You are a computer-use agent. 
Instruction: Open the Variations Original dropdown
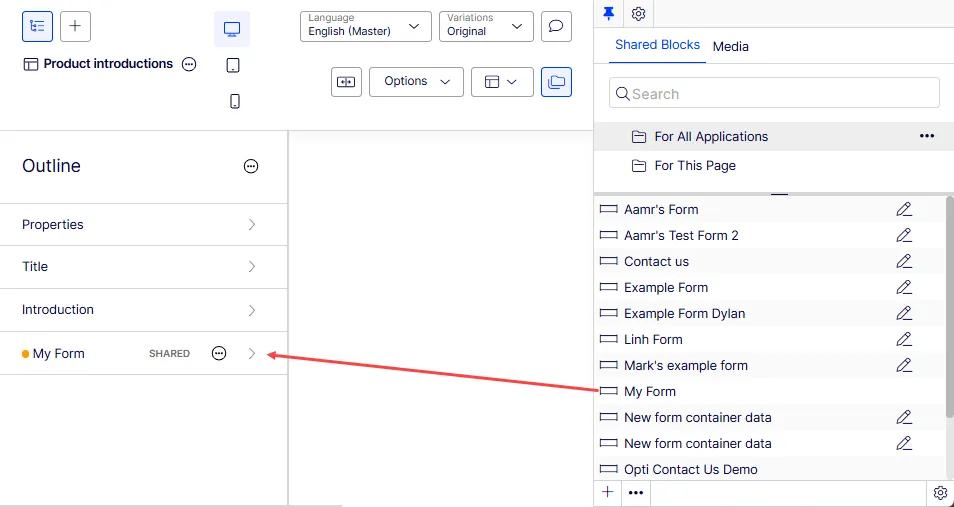[x=486, y=27]
